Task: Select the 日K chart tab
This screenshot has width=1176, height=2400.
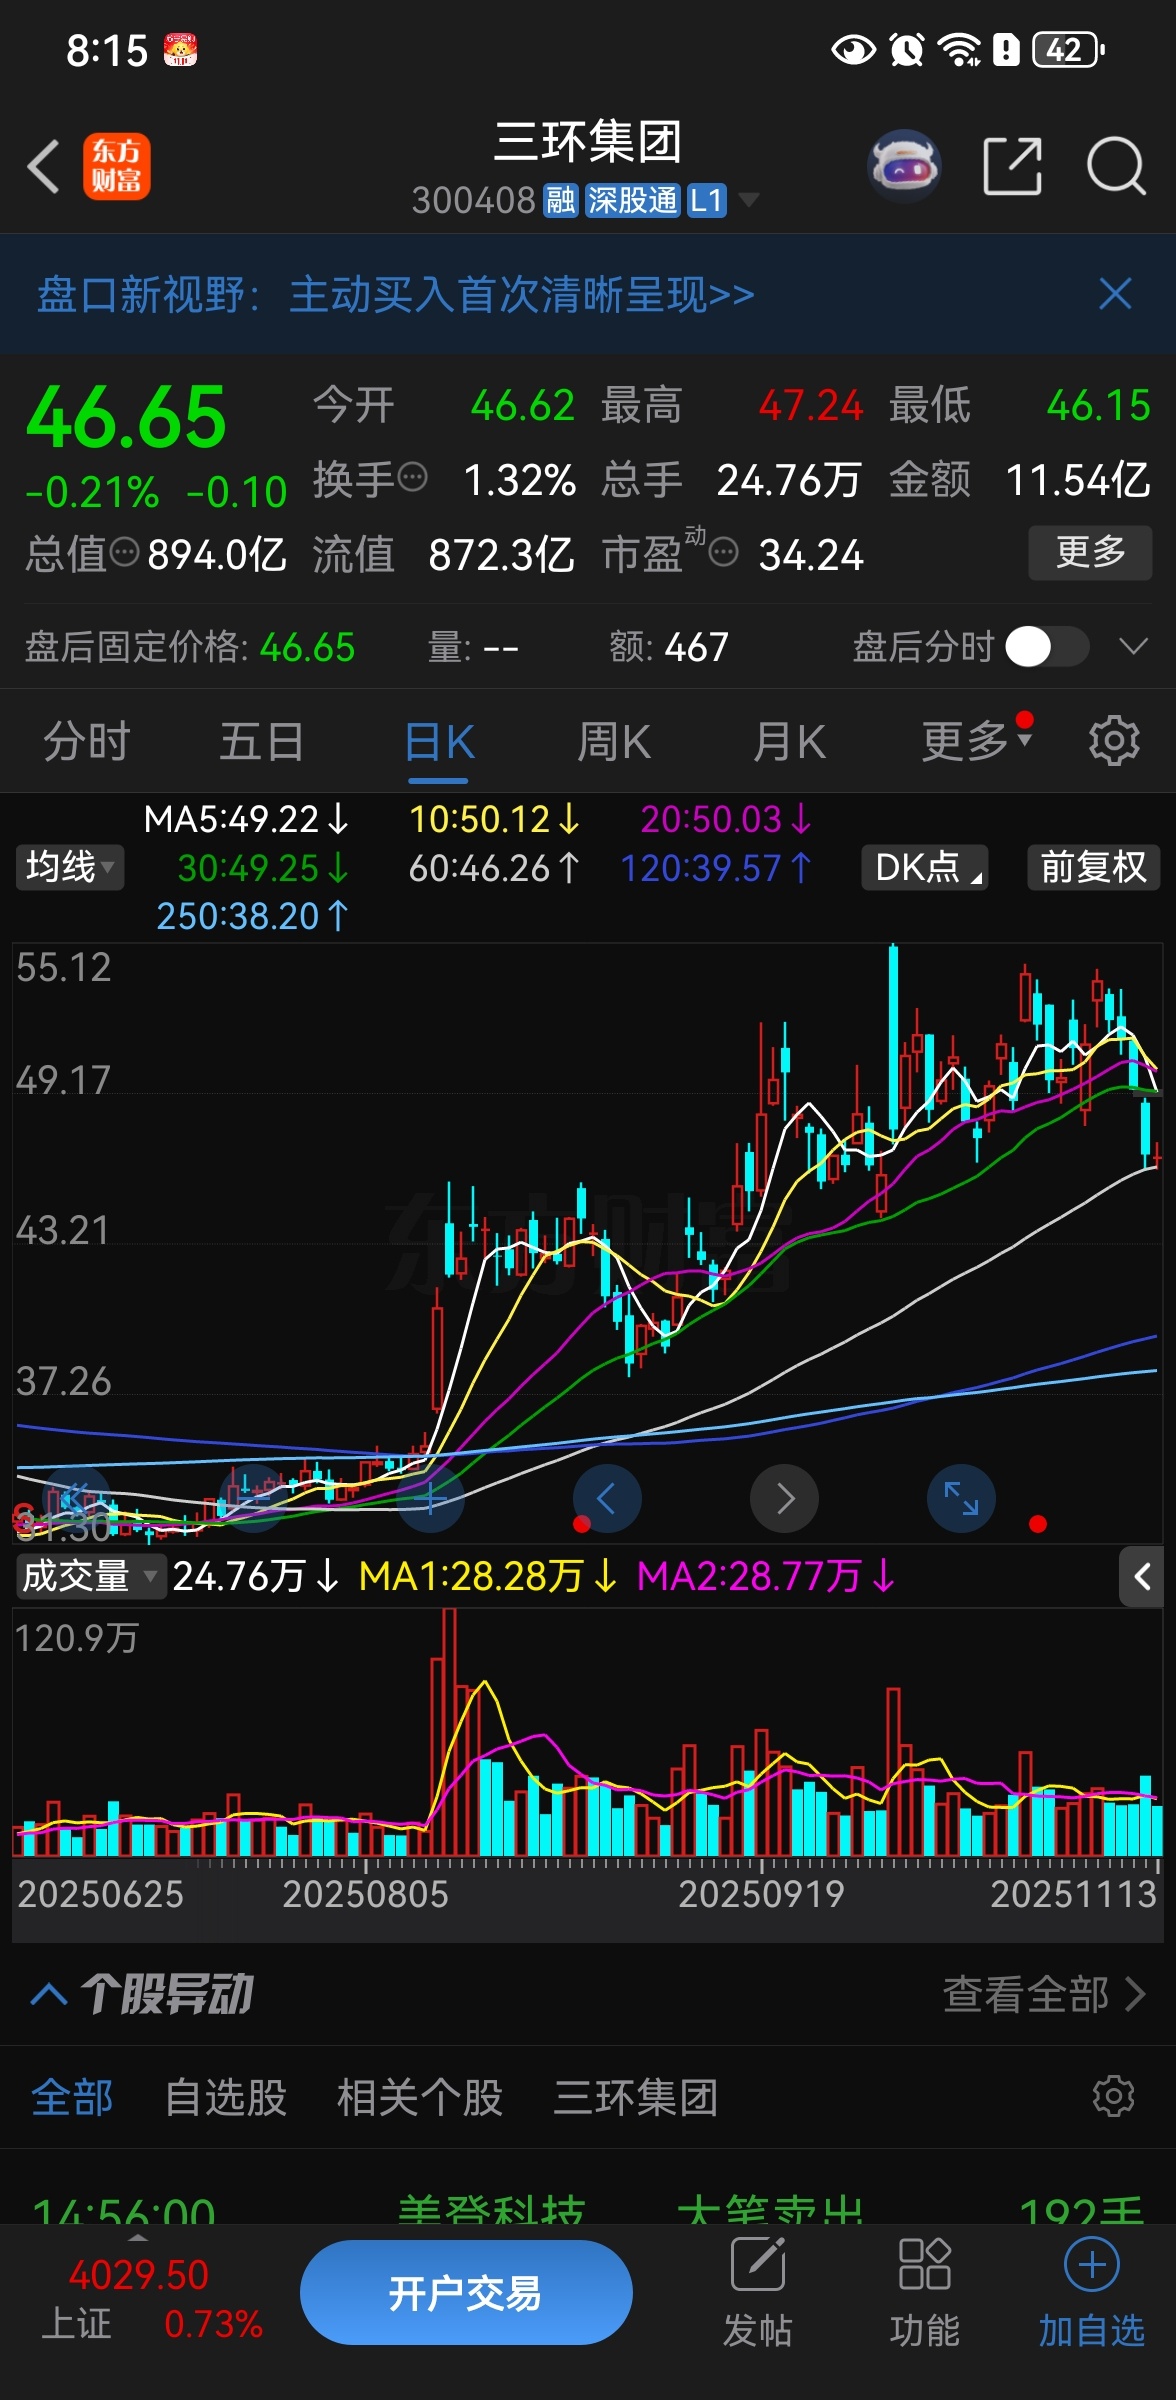Action: tap(439, 744)
